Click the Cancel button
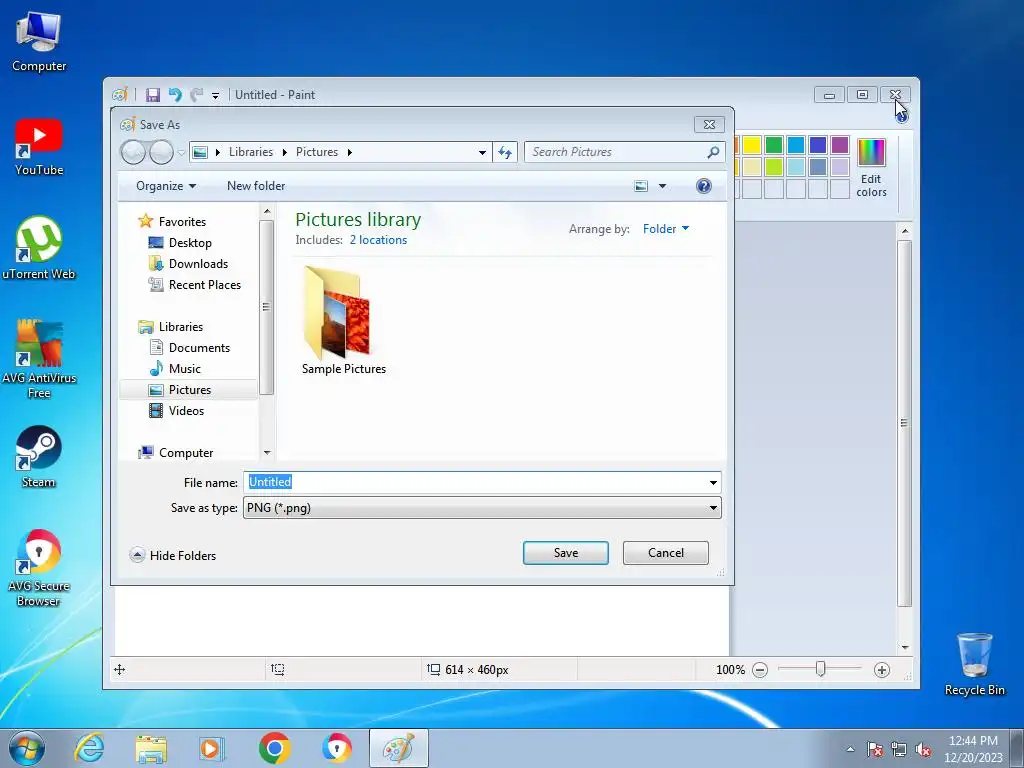 click(665, 553)
